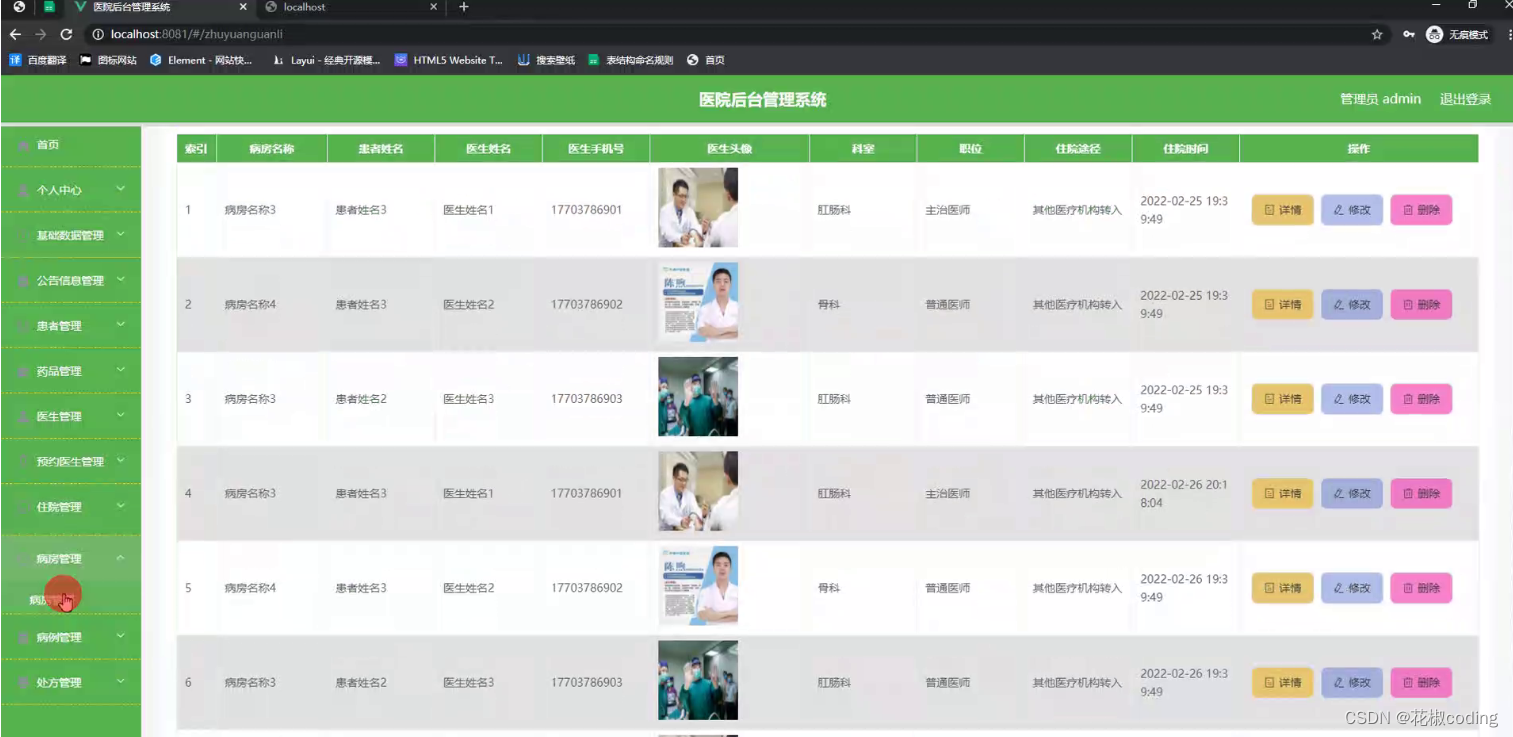This screenshot has width=1513, height=737.
Task: Expand the 患者管理 sidebar menu
Action: tap(71, 326)
